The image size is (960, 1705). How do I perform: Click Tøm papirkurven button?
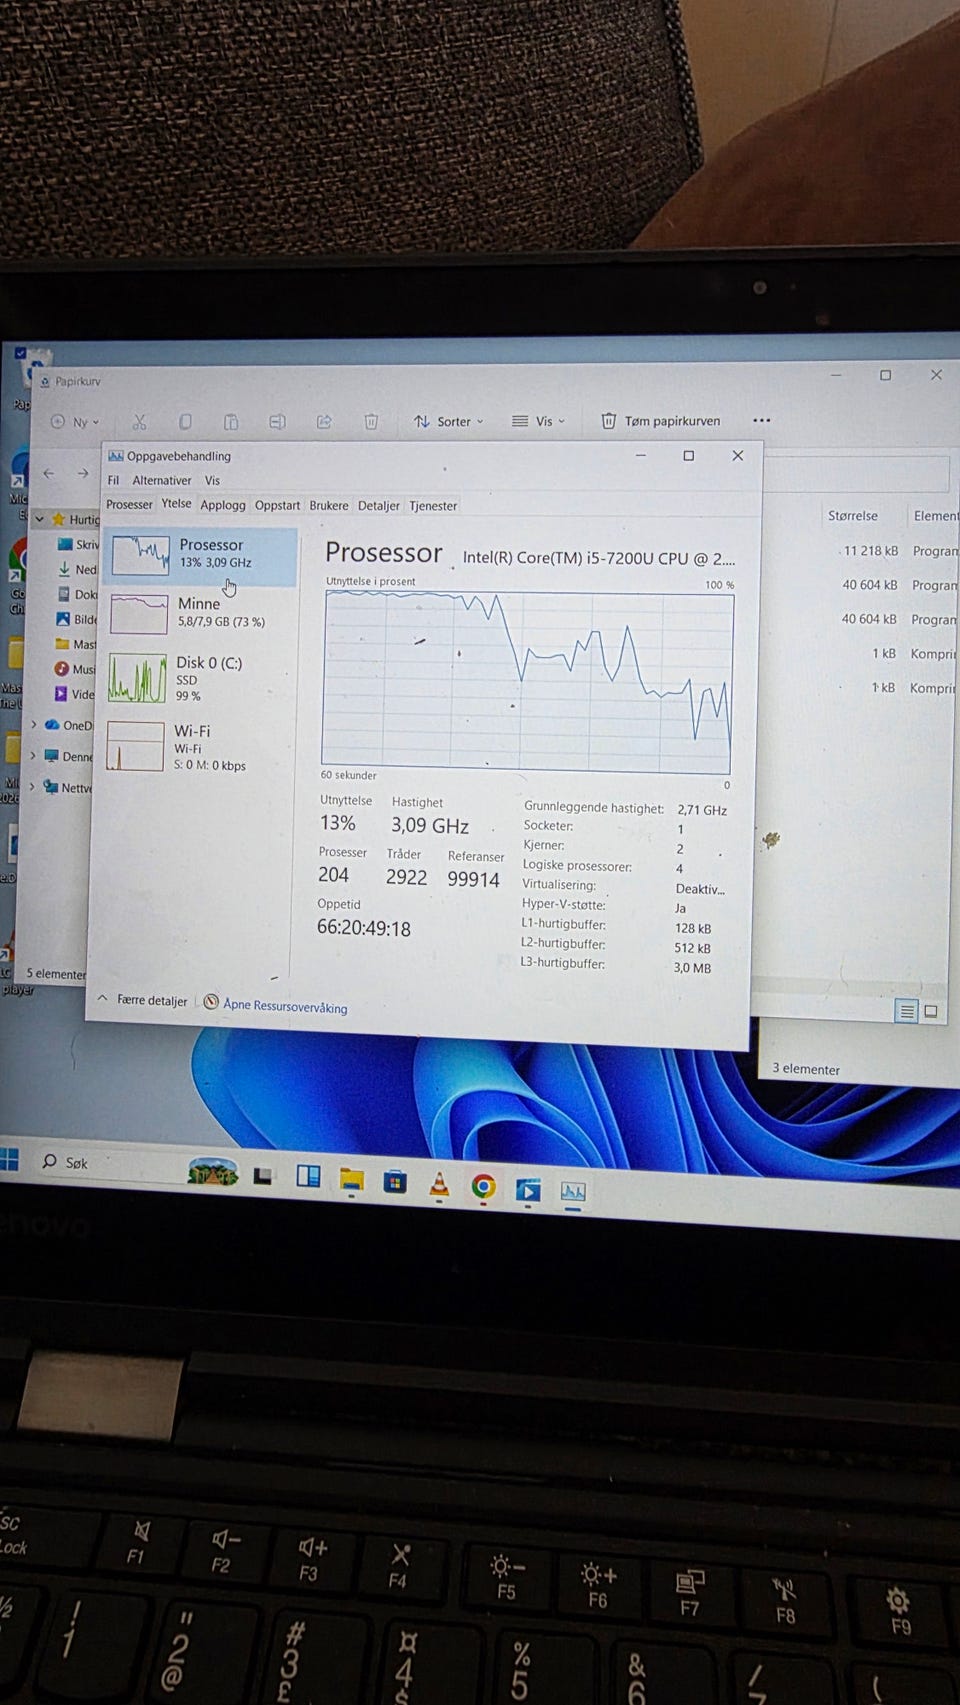[660, 421]
